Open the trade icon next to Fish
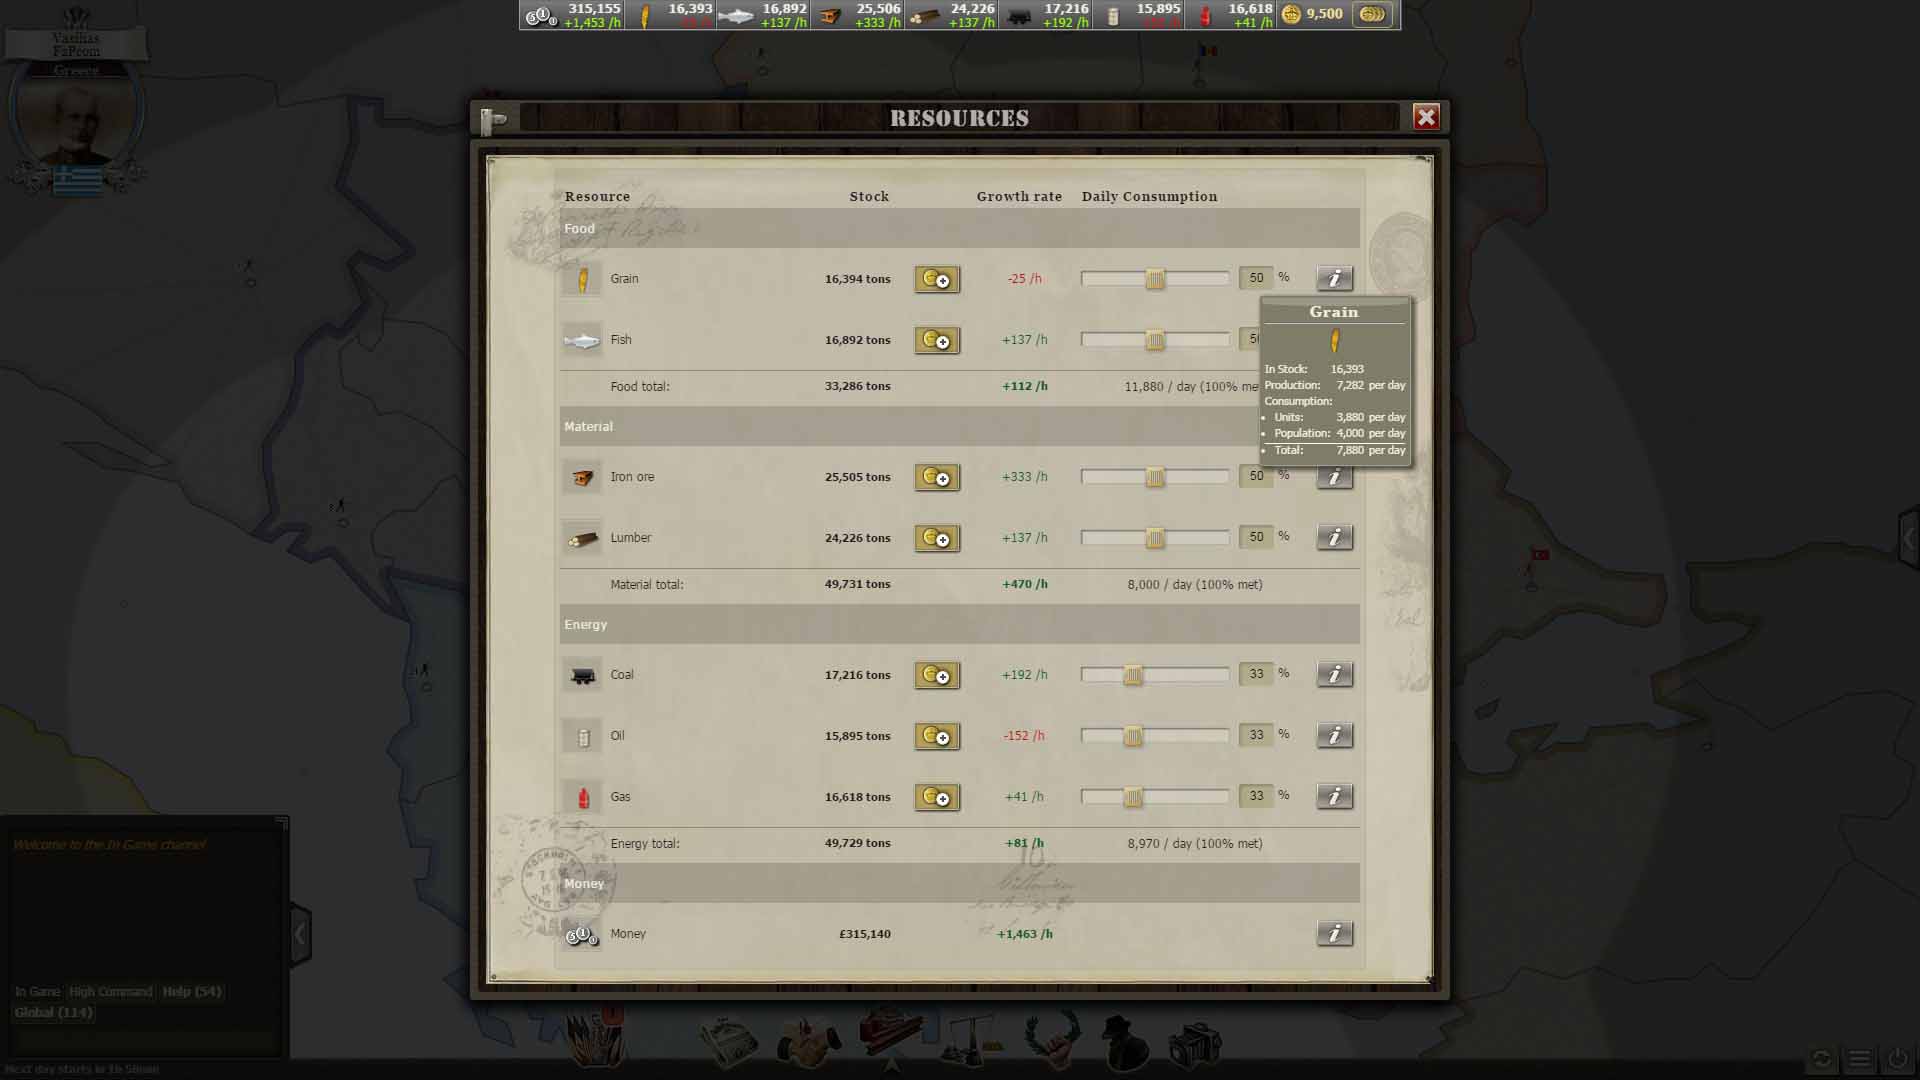 coord(937,340)
